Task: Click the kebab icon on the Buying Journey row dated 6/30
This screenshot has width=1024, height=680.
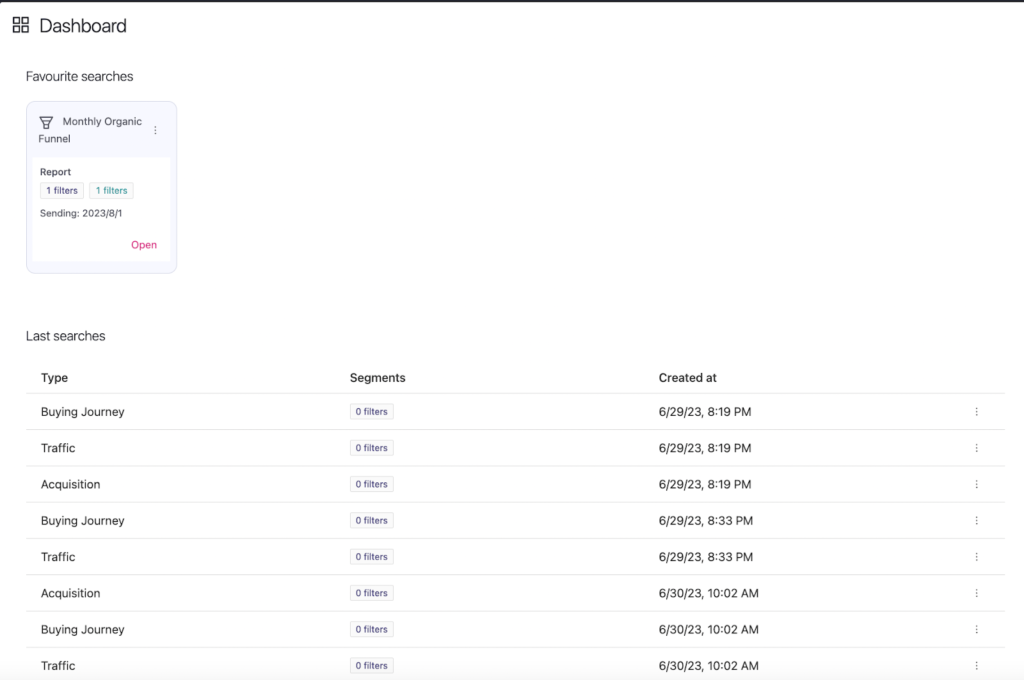Action: click(977, 629)
